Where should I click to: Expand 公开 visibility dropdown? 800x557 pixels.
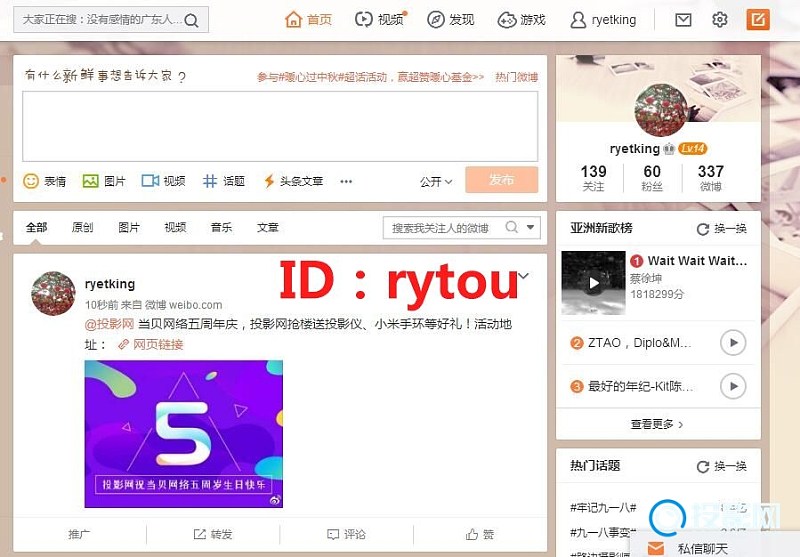click(436, 182)
